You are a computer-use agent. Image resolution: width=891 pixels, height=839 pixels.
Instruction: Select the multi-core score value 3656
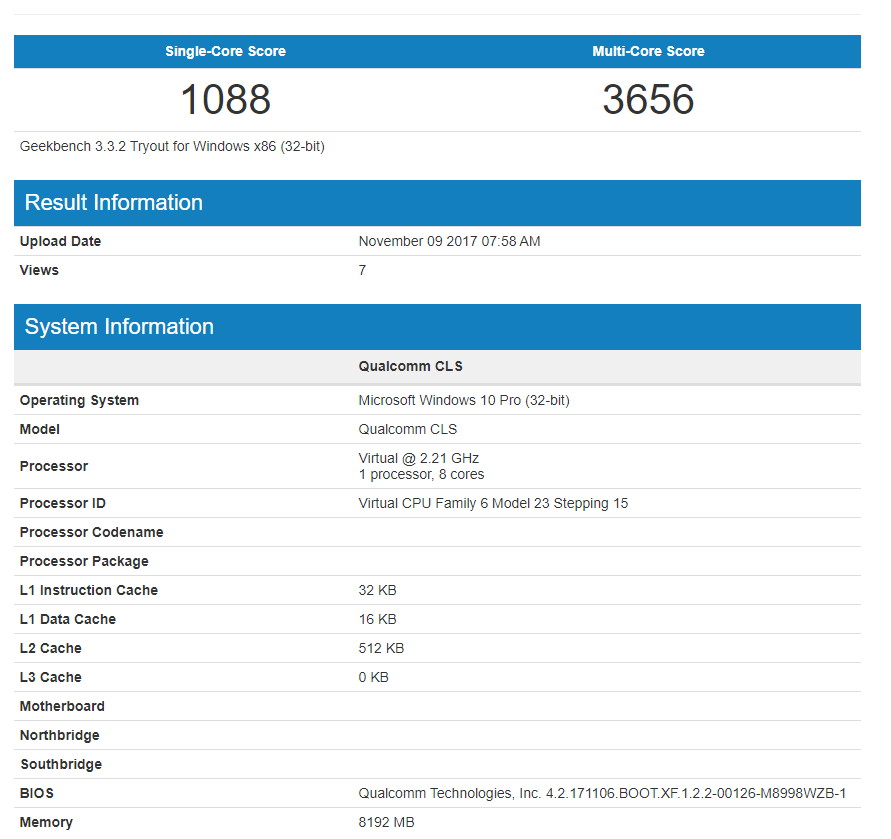click(x=648, y=99)
